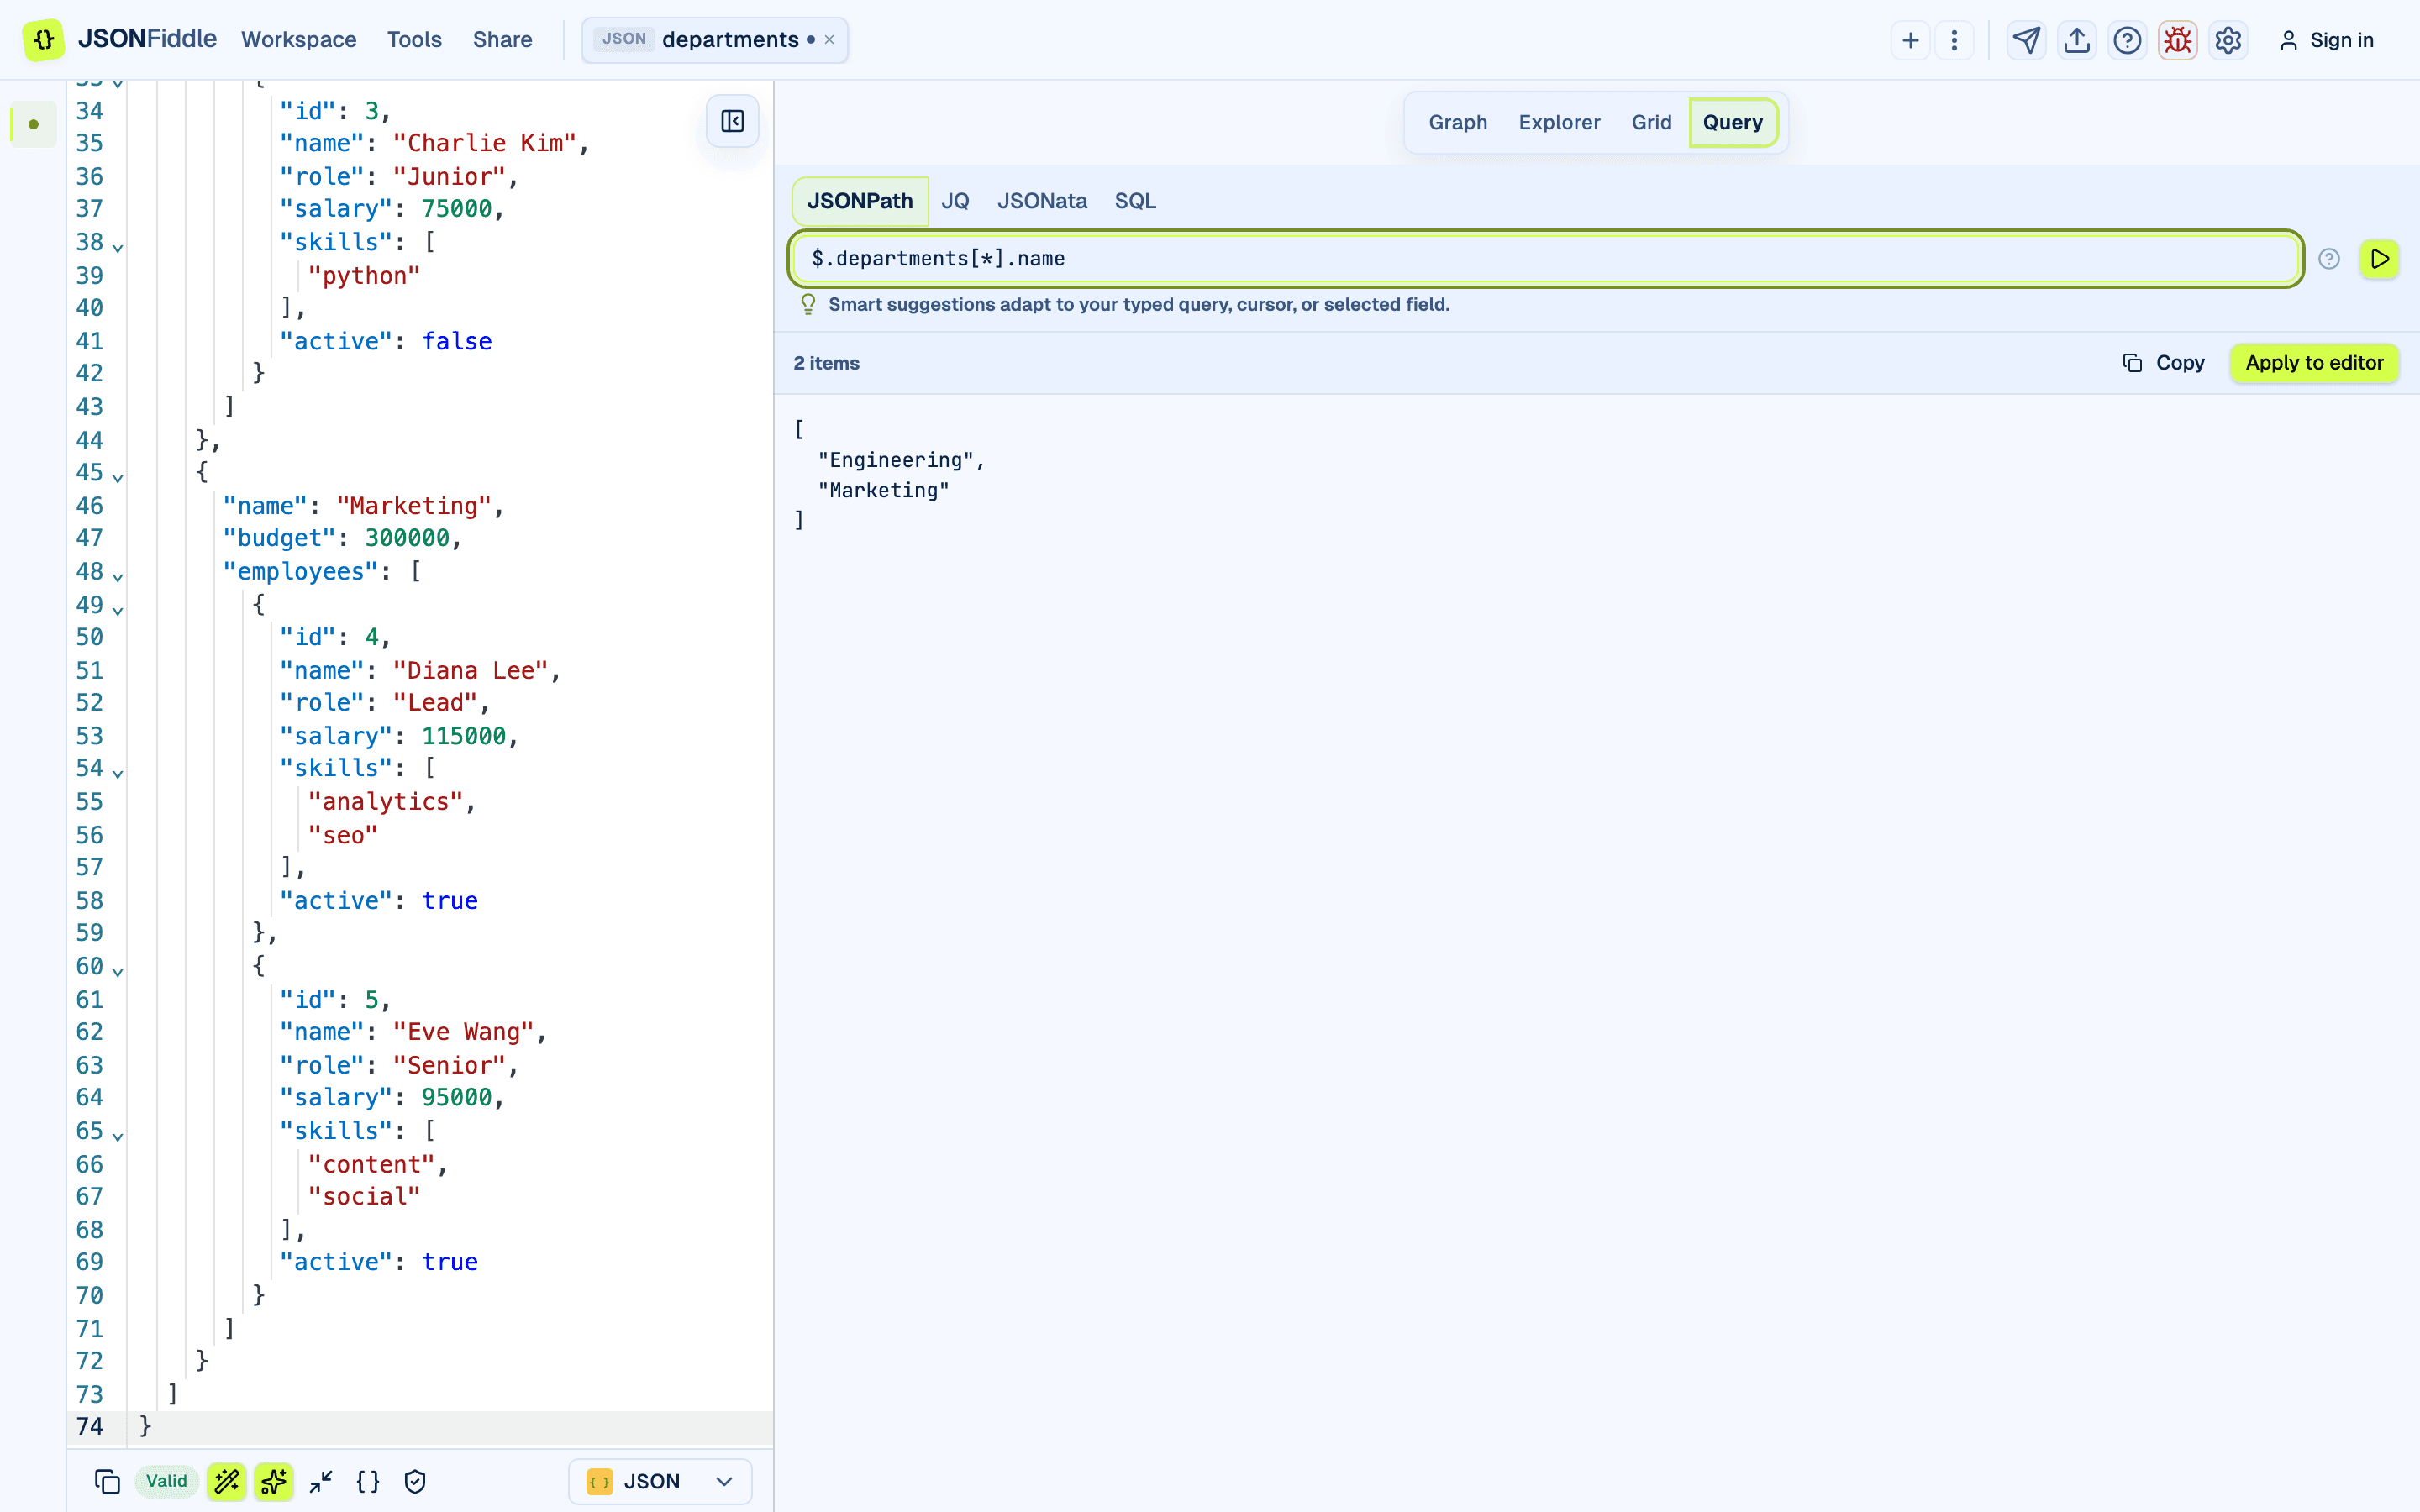Run the query with the play button
The width and height of the screenshot is (2420, 1512).
click(2380, 259)
